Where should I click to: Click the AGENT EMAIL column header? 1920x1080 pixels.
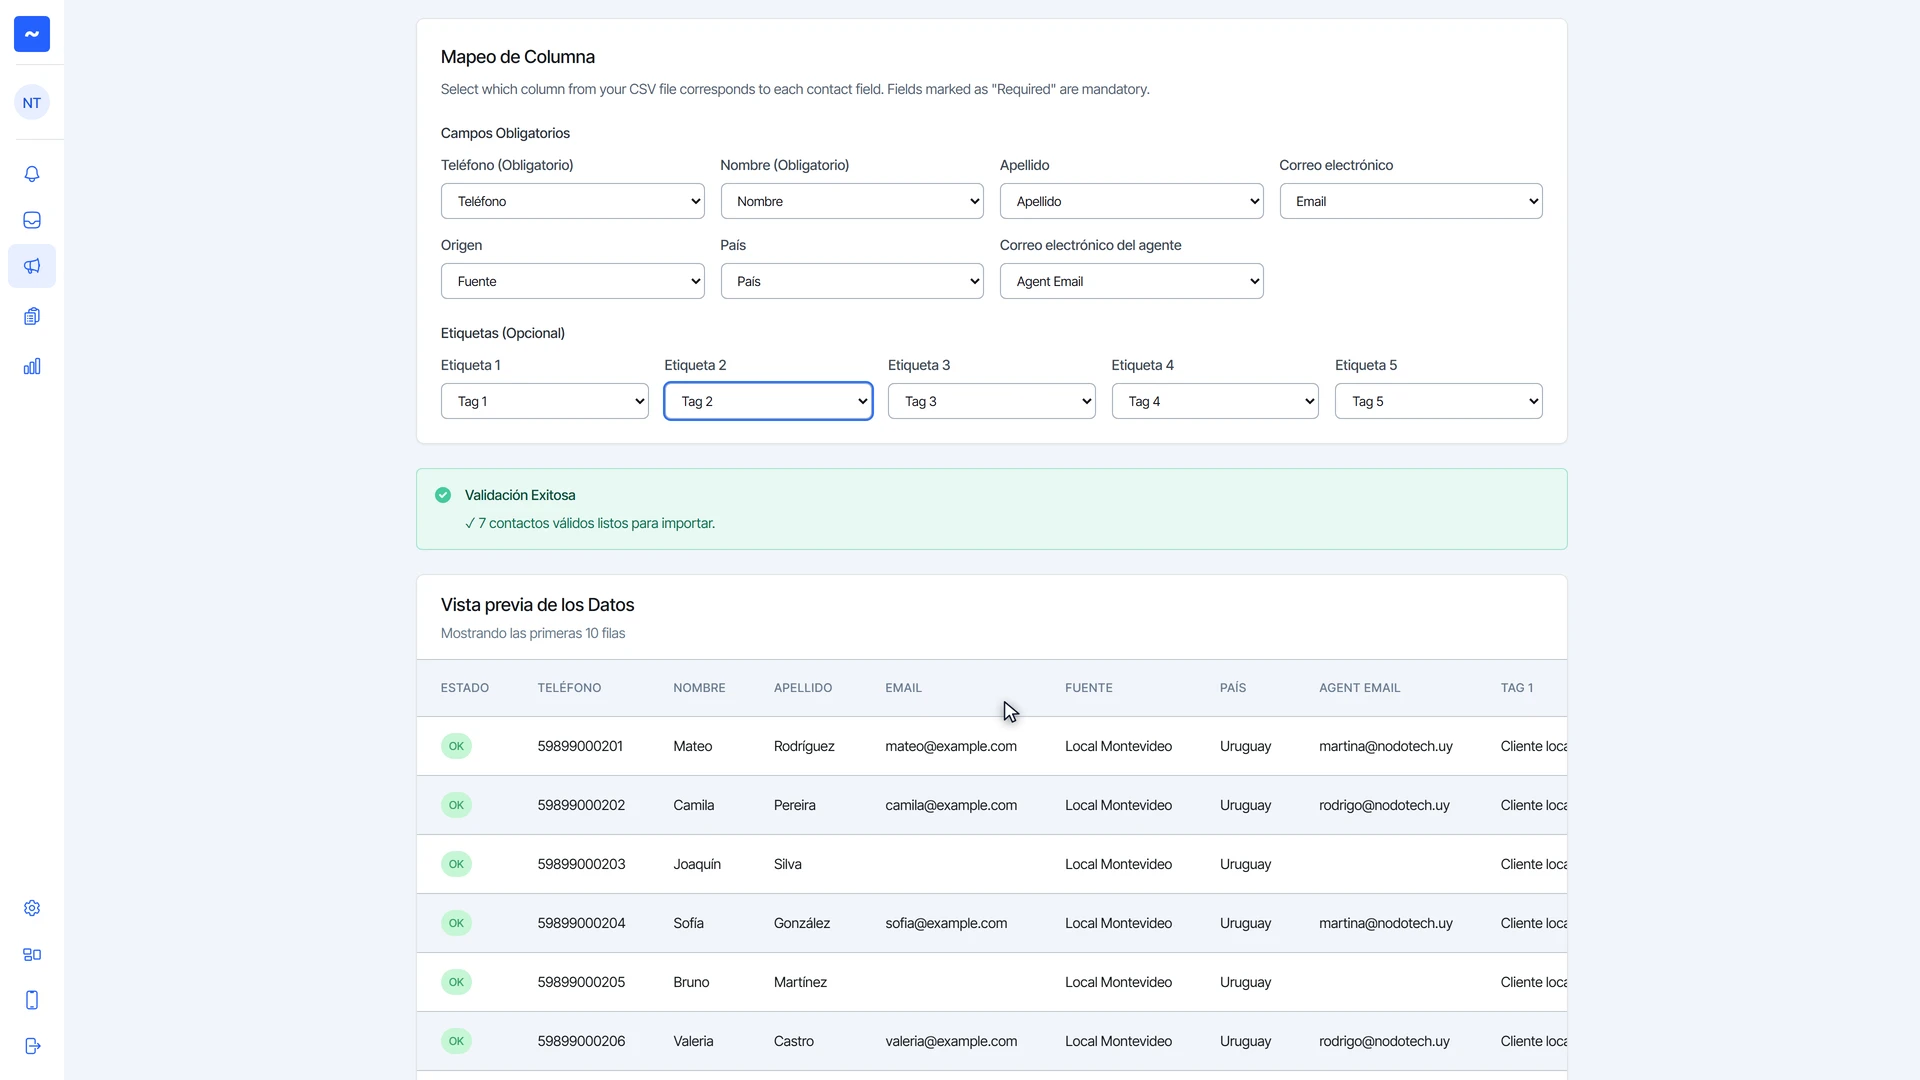coord(1359,688)
